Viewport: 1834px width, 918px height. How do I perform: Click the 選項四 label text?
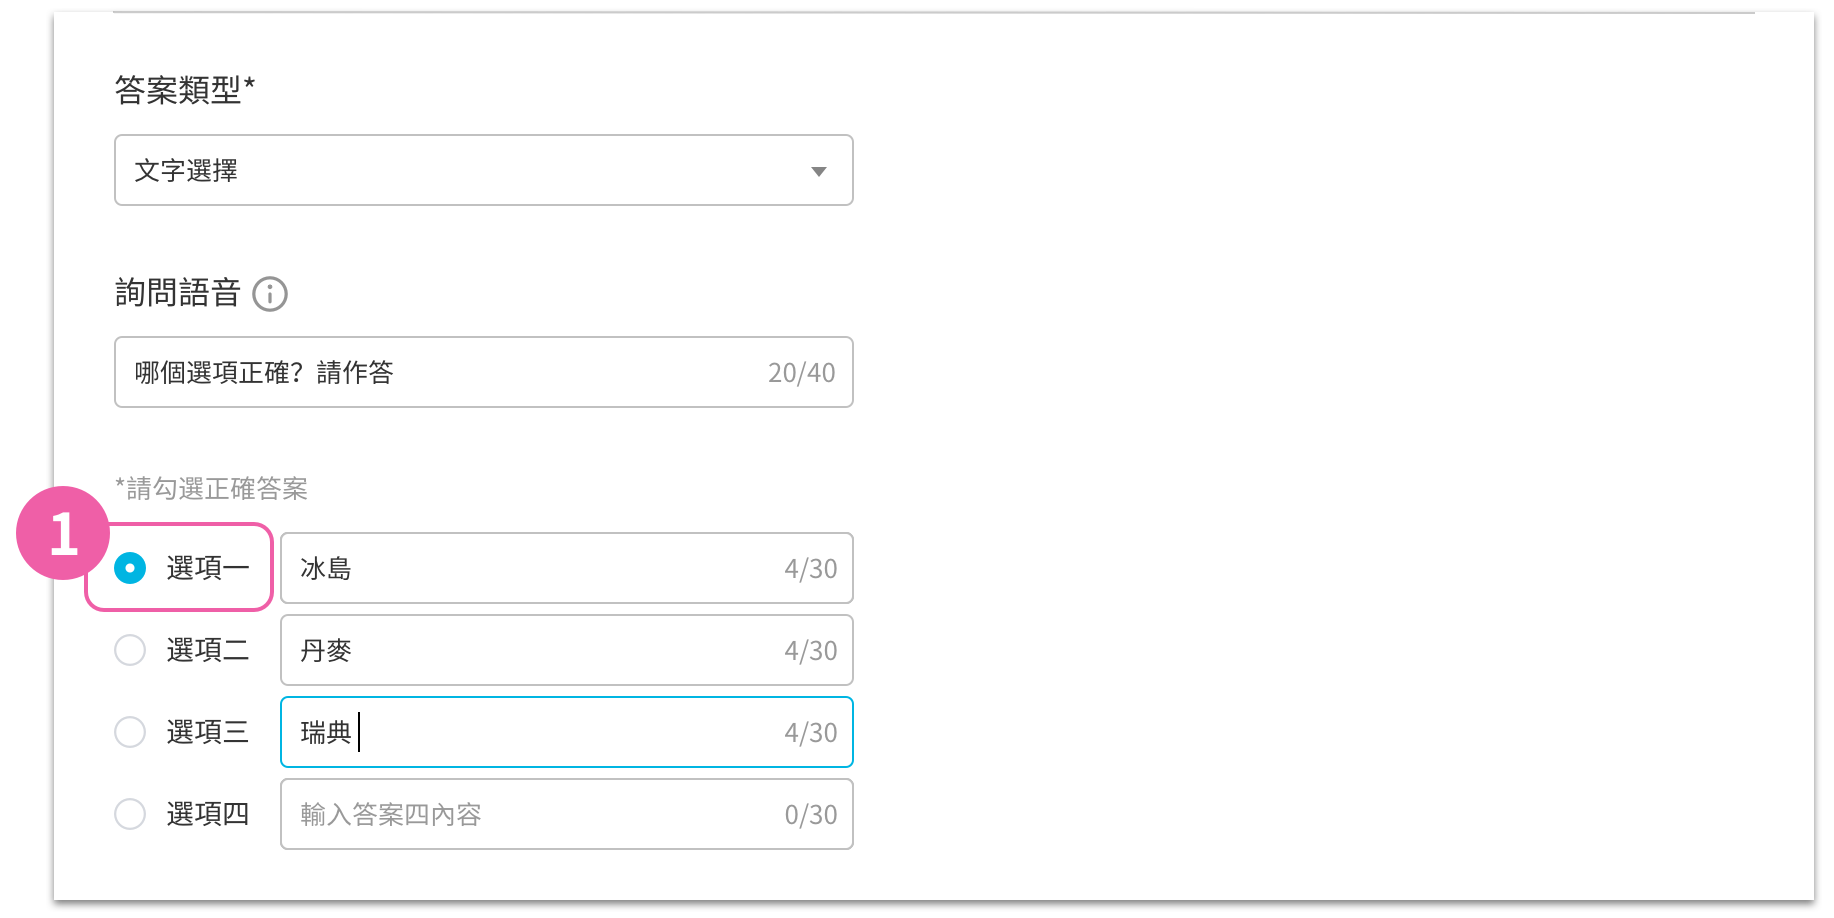coord(208,814)
